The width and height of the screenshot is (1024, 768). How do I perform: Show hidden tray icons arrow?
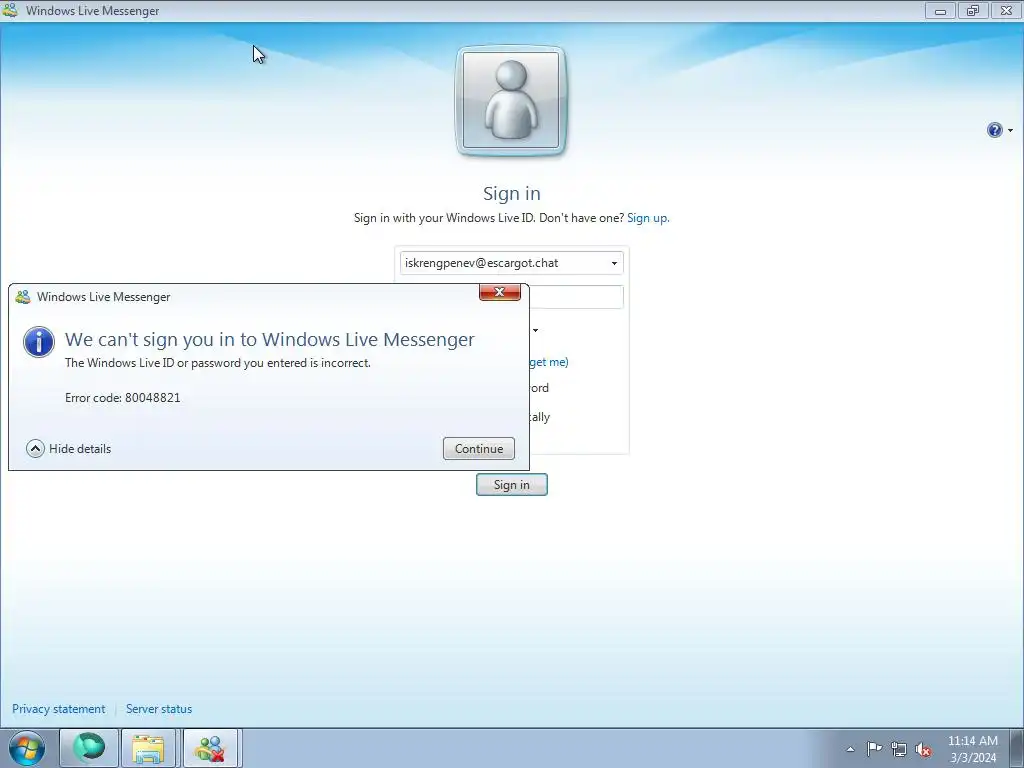(850, 748)
